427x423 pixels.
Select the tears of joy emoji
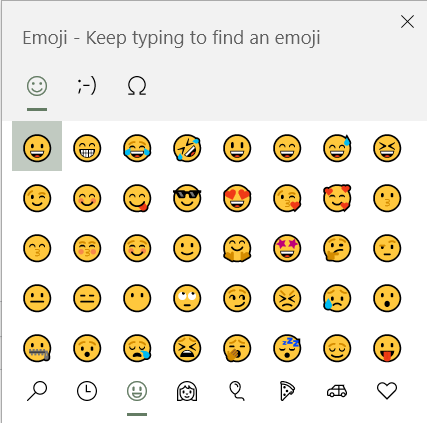137,148
